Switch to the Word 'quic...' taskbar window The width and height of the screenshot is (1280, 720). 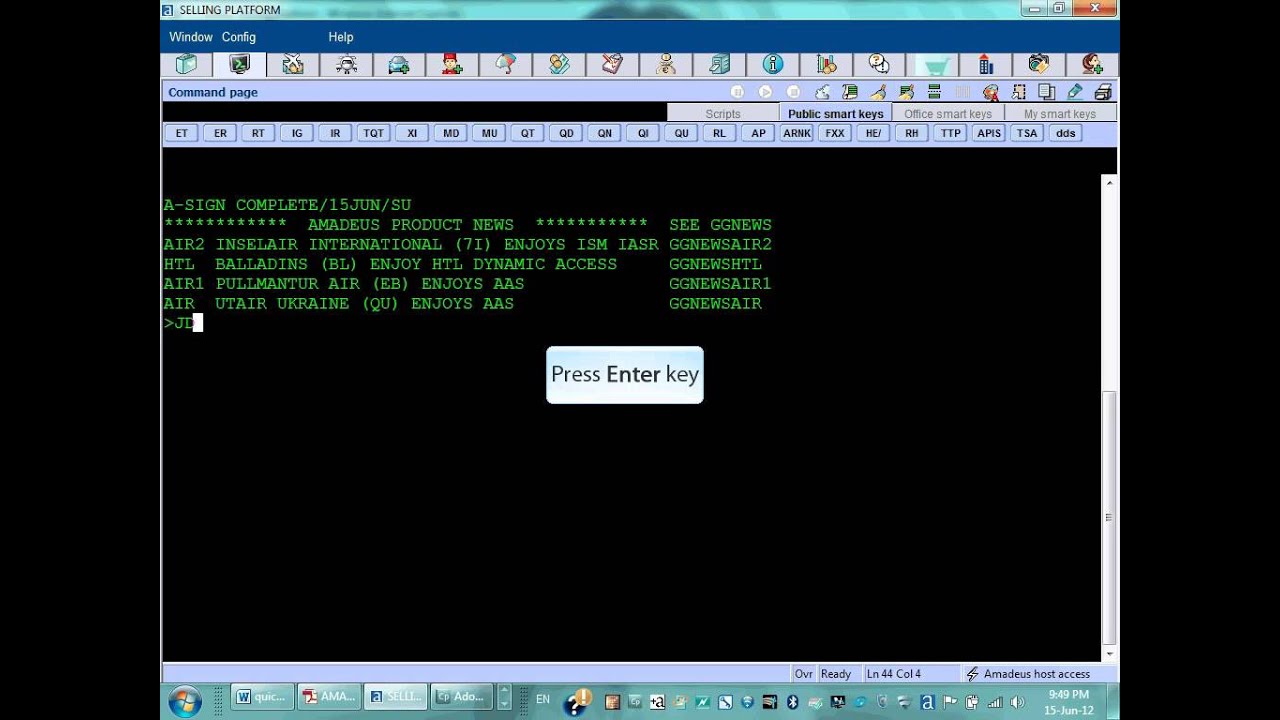click(x=261, y=697)
